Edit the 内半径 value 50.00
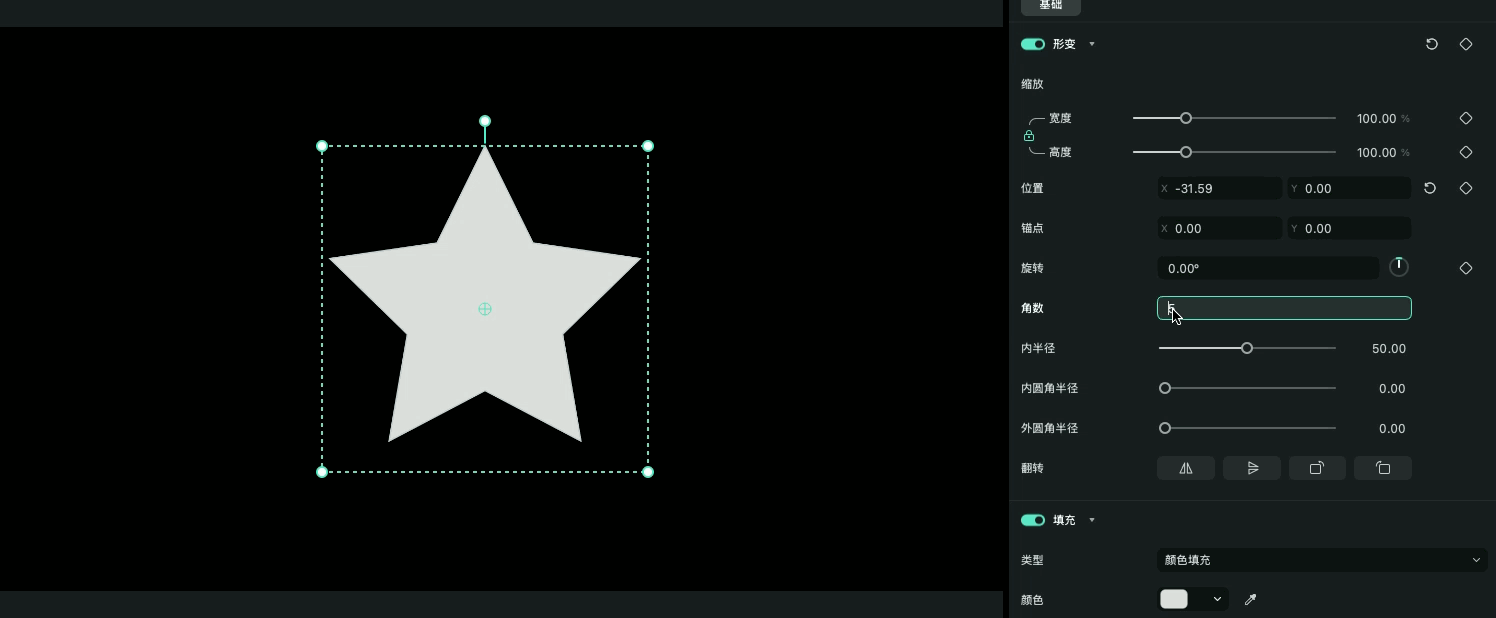 (x=1389, y=348)
